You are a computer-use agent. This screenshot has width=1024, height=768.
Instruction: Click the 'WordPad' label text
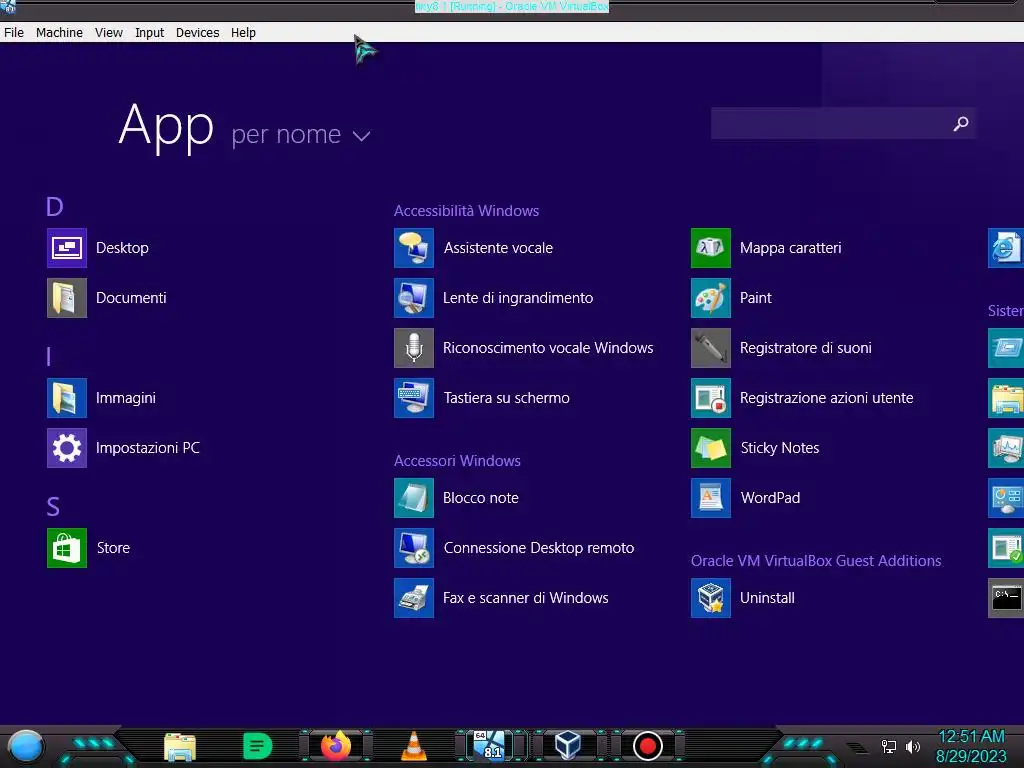pos(771,498)
